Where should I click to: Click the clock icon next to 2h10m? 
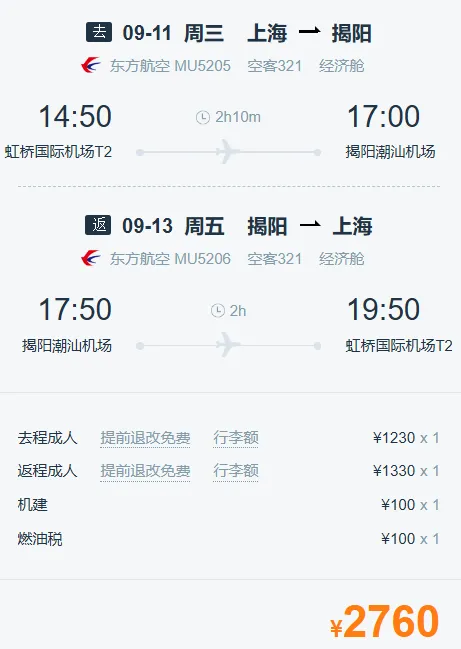pyautogui.click(x=203, y=118)
